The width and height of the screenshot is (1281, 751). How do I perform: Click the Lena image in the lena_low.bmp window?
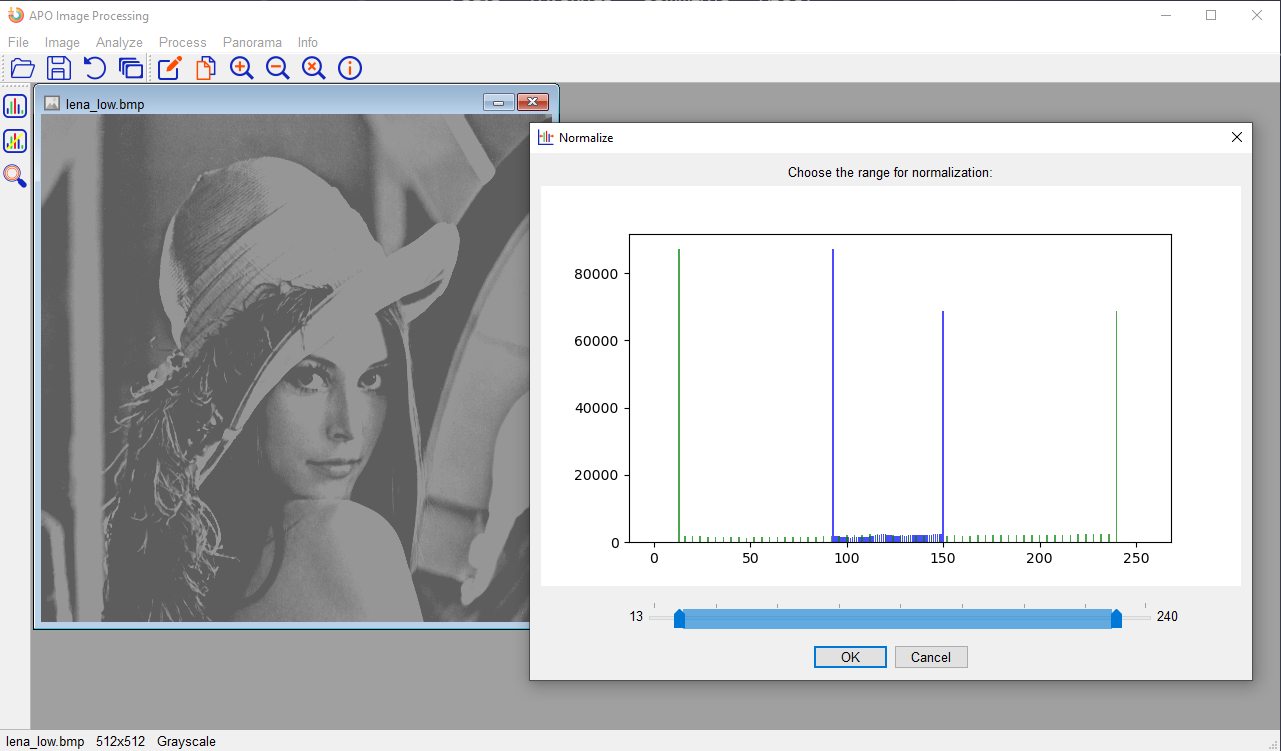283,368
